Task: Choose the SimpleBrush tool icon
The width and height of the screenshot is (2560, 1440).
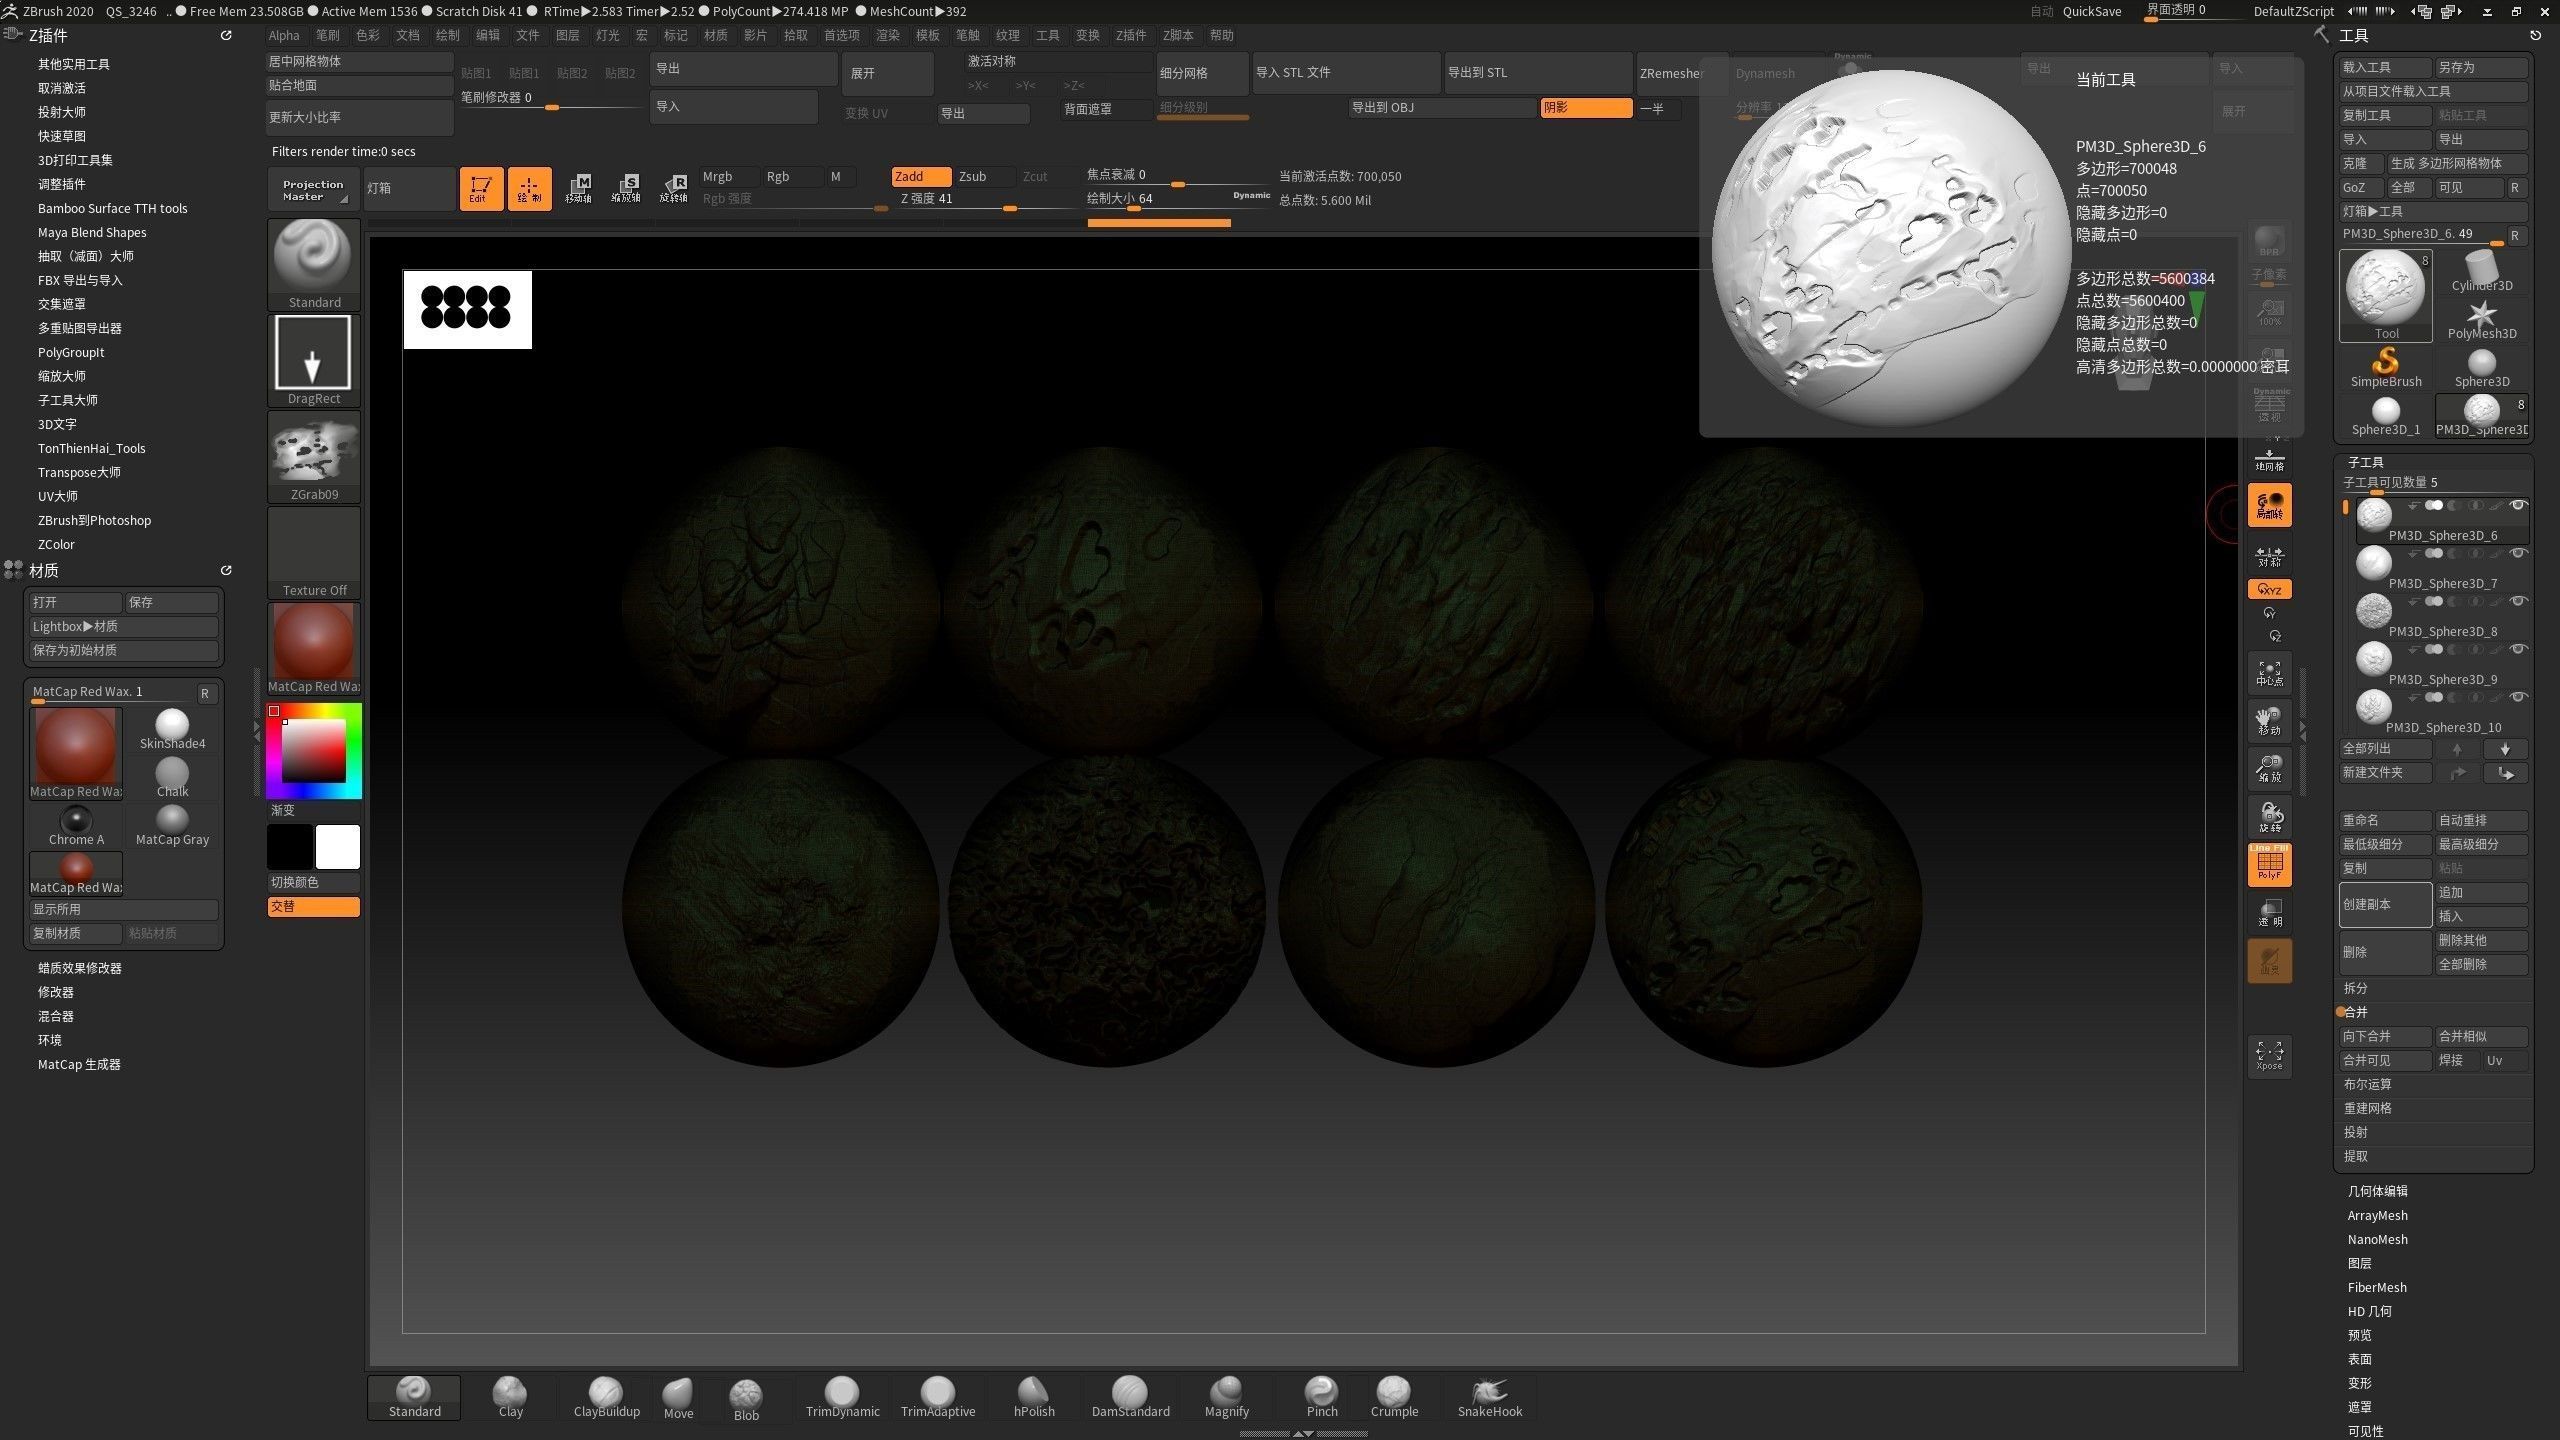Action: click(x=2385, y=367)
